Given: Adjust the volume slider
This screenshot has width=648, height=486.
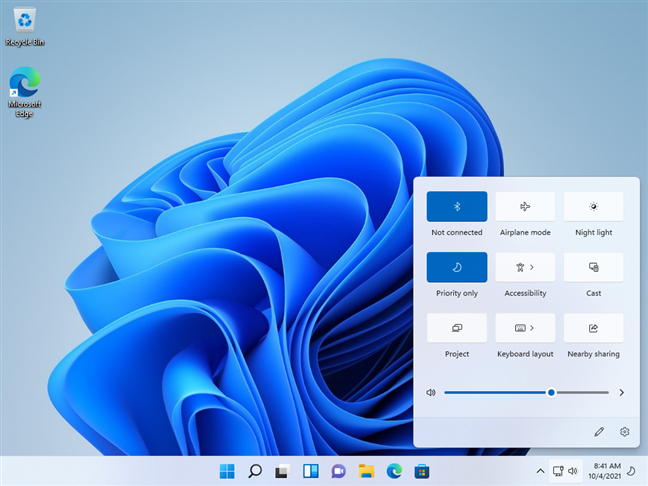Looking at the screenshot, I should pyautogui.click(x=526, y=393).
